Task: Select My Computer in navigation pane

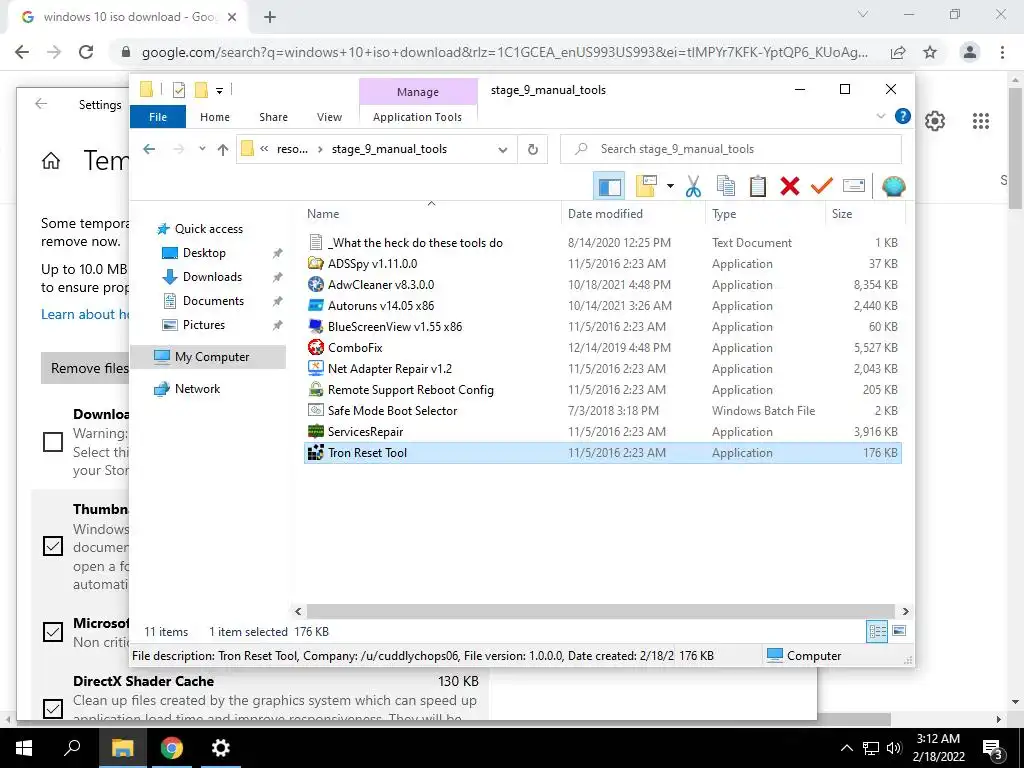Action: point(208,357)
